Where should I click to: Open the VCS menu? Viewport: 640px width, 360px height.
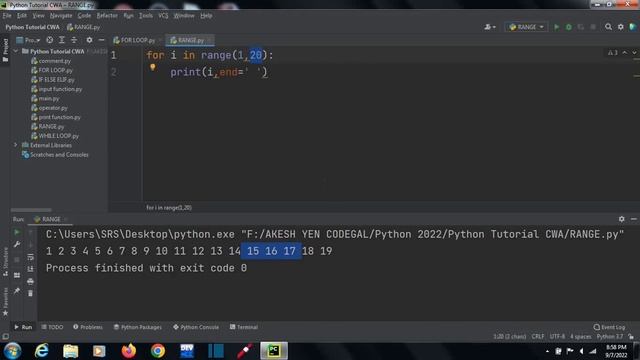pos(163,16)
